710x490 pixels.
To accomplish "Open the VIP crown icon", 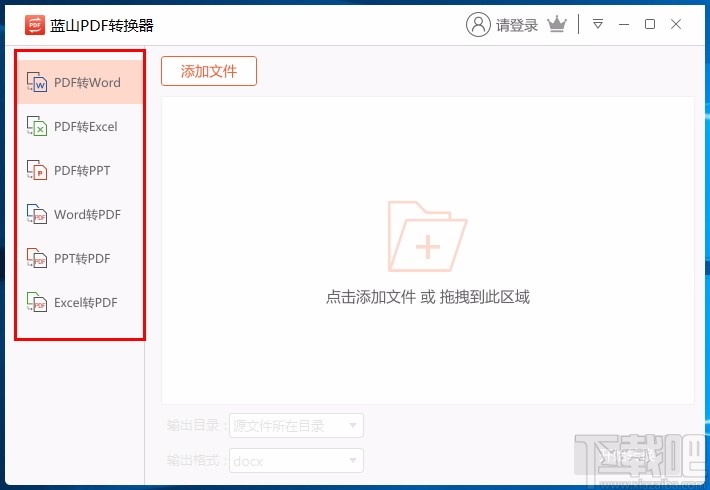I will click(x=557, y=24).
